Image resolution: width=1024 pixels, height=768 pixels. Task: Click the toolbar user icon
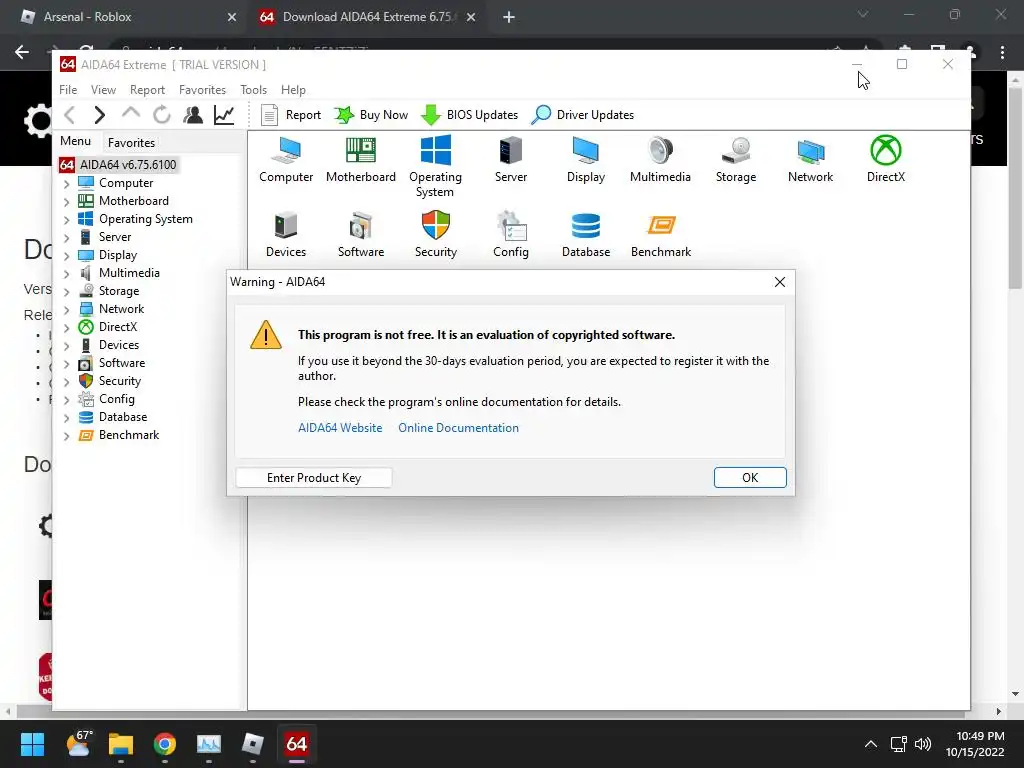[x=193, y=115]
